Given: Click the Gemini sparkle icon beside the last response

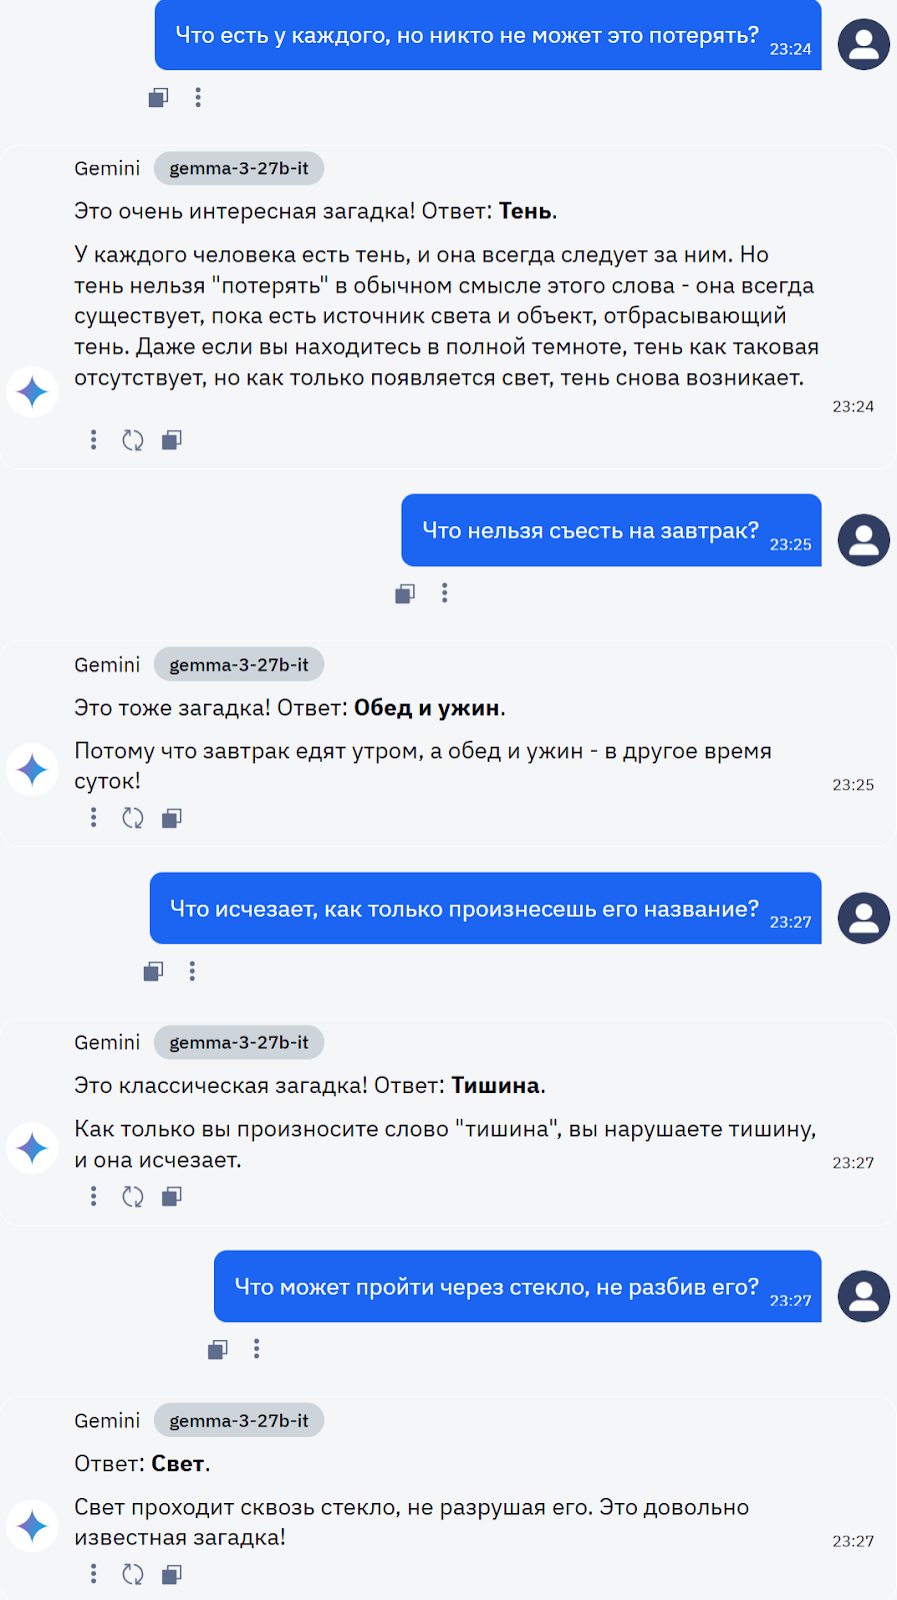Looking at the screenshot, I should 31,1524.
